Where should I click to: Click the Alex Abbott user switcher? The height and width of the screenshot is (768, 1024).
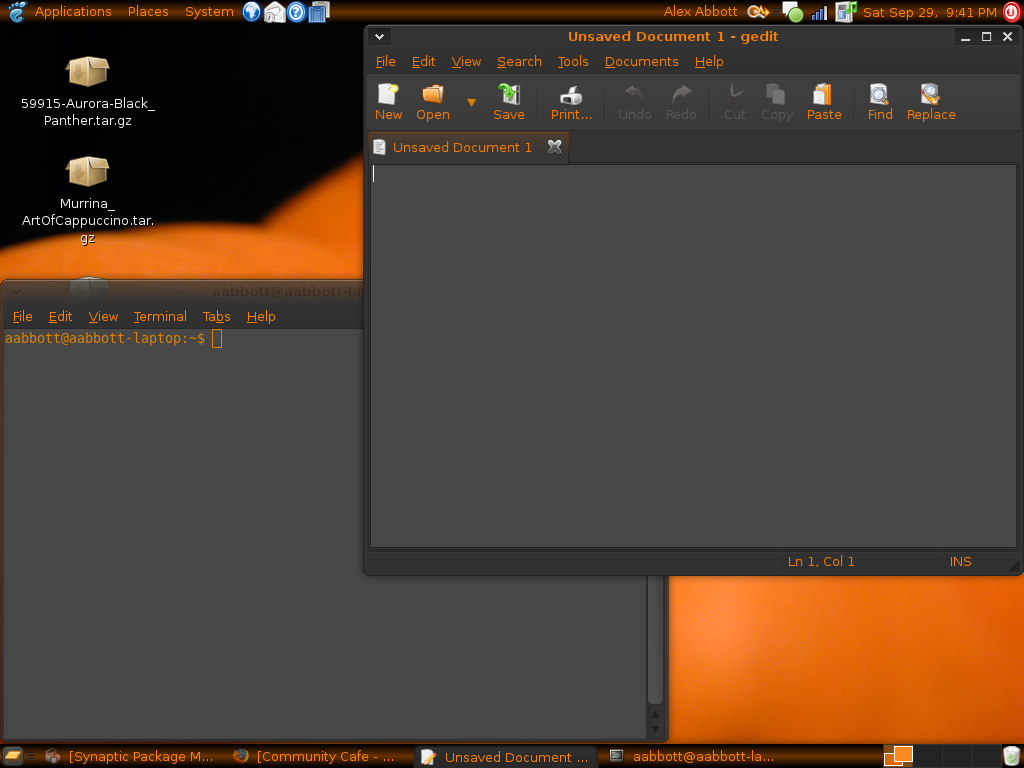pos(699,12)
